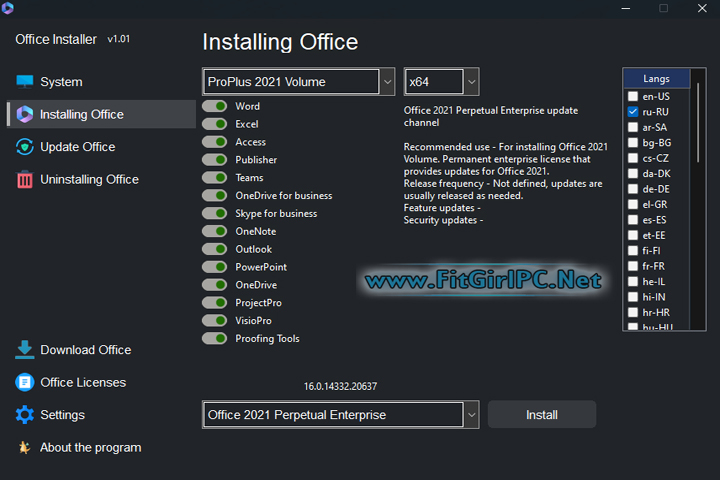Open Office 2021 Perpetual Enterprise channel dropdown
The image size is (720, 480).
pos(340,414)
